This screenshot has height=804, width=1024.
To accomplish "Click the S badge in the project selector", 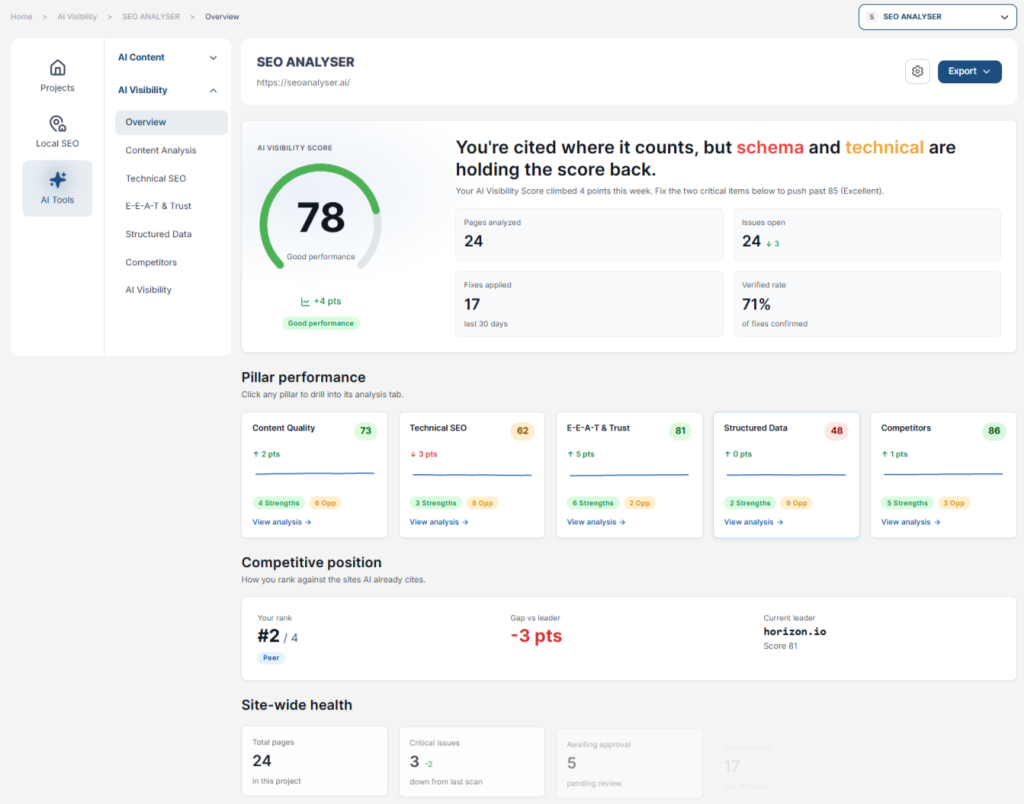I will 871,17.
